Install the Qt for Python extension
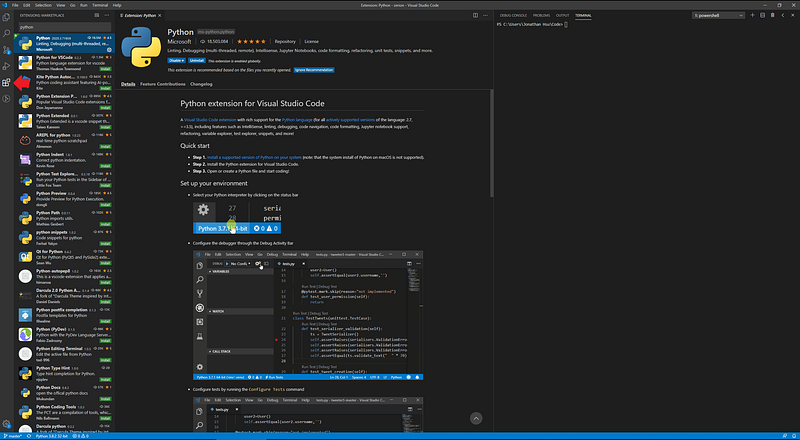800x440 pixels. 106,263
